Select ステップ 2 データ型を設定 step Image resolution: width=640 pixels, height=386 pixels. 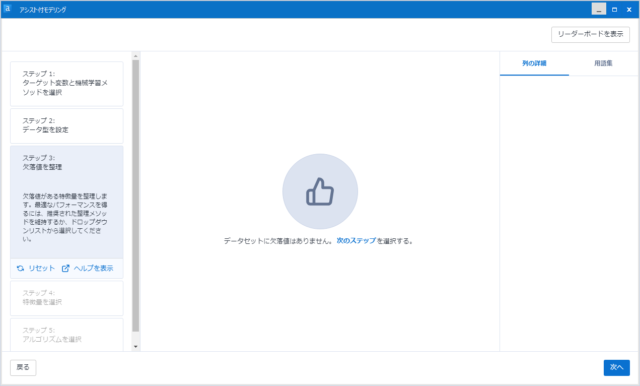point(67,126)
